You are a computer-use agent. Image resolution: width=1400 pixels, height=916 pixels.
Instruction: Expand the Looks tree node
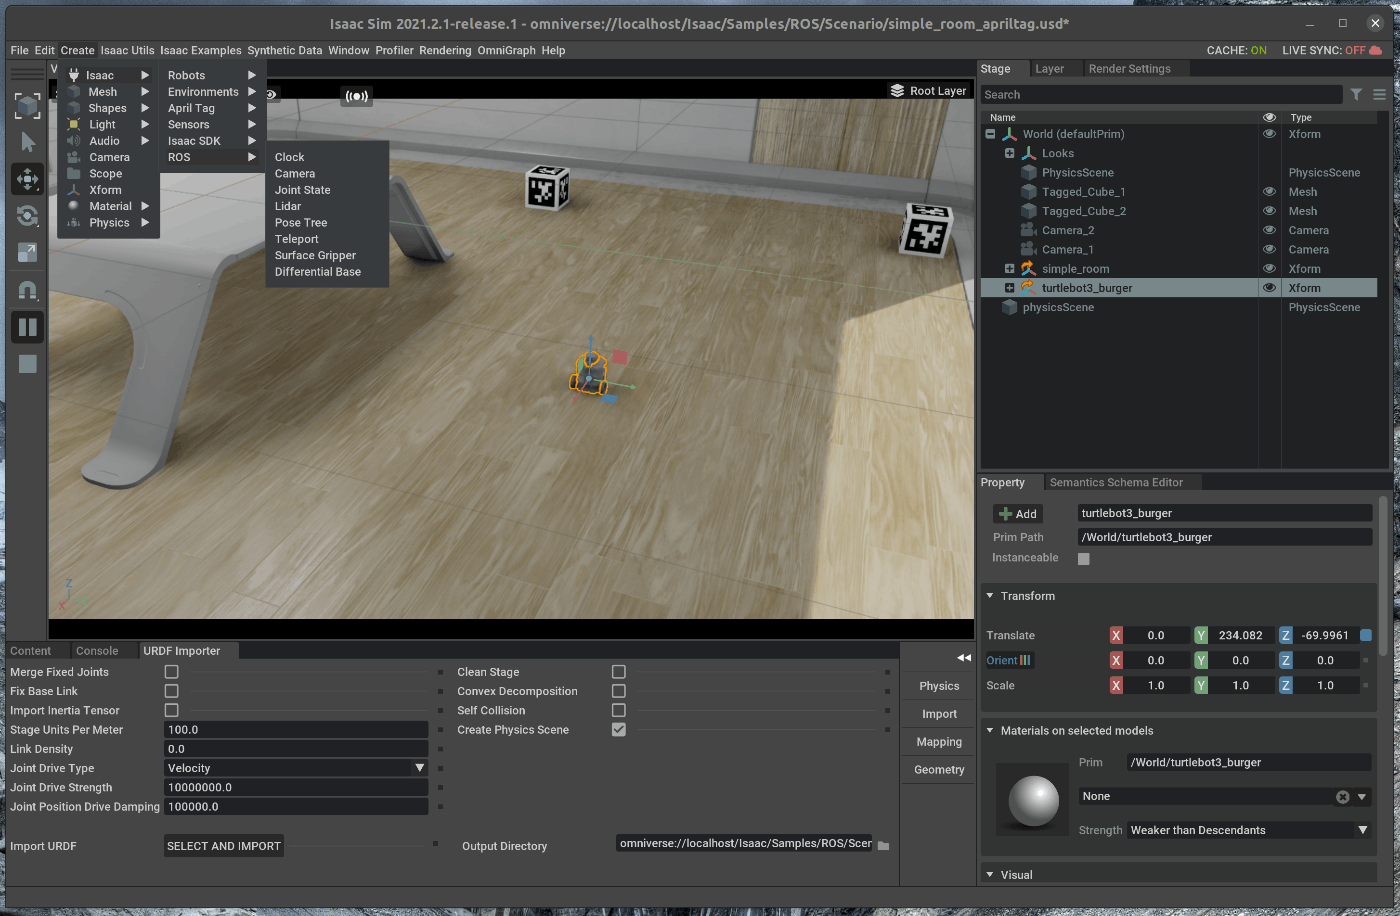coord(1009,153)
